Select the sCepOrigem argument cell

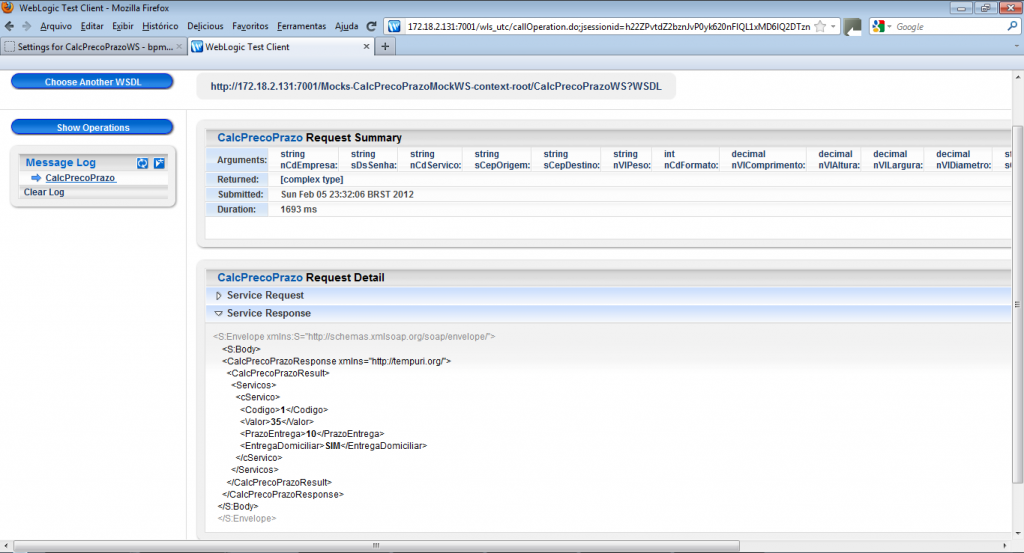pyautogui.click(x=502, y=159)
